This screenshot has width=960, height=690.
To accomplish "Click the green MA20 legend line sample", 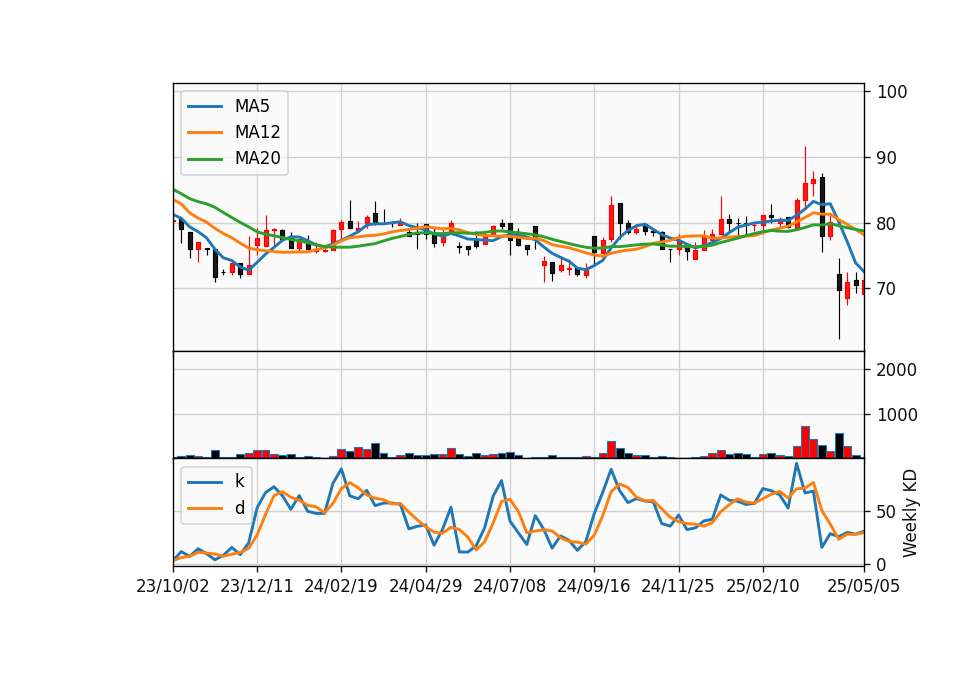I will (205, 159).
